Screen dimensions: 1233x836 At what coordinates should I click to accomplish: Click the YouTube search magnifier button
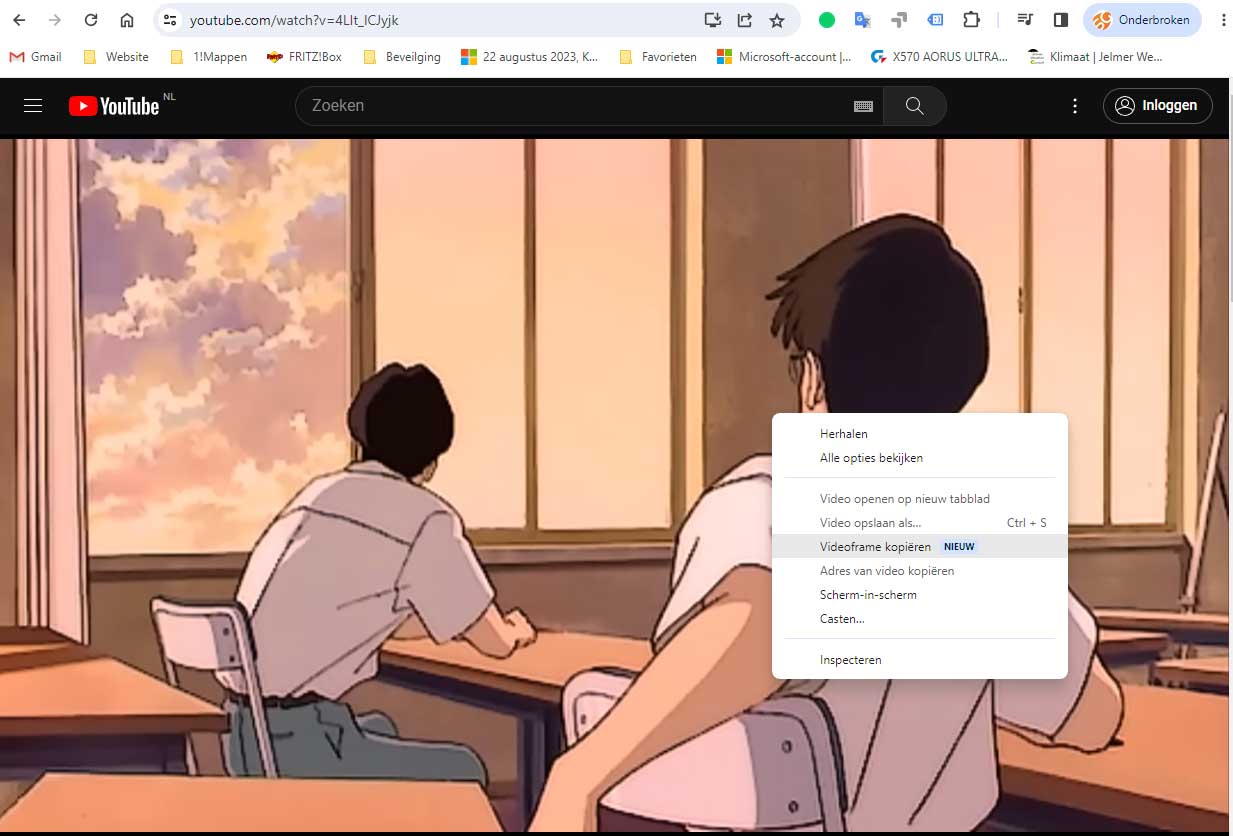(x=915, y=105)
